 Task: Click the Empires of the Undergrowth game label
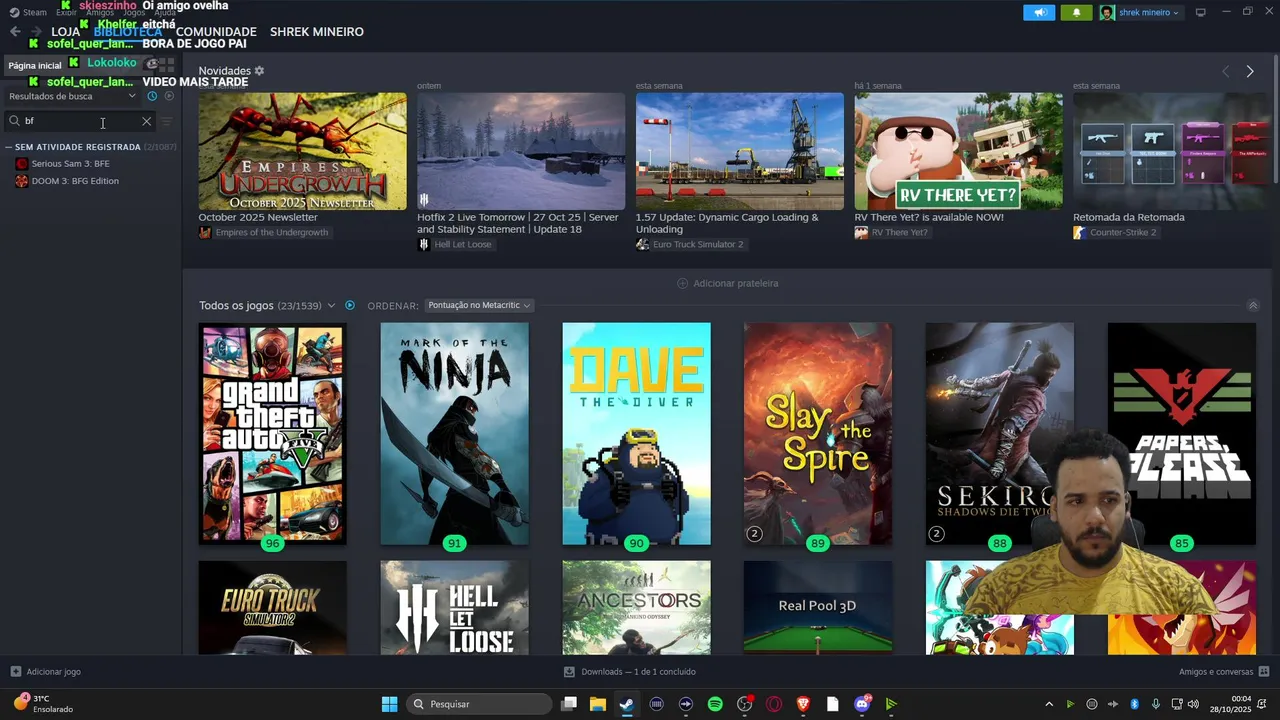tap(264, 232)
